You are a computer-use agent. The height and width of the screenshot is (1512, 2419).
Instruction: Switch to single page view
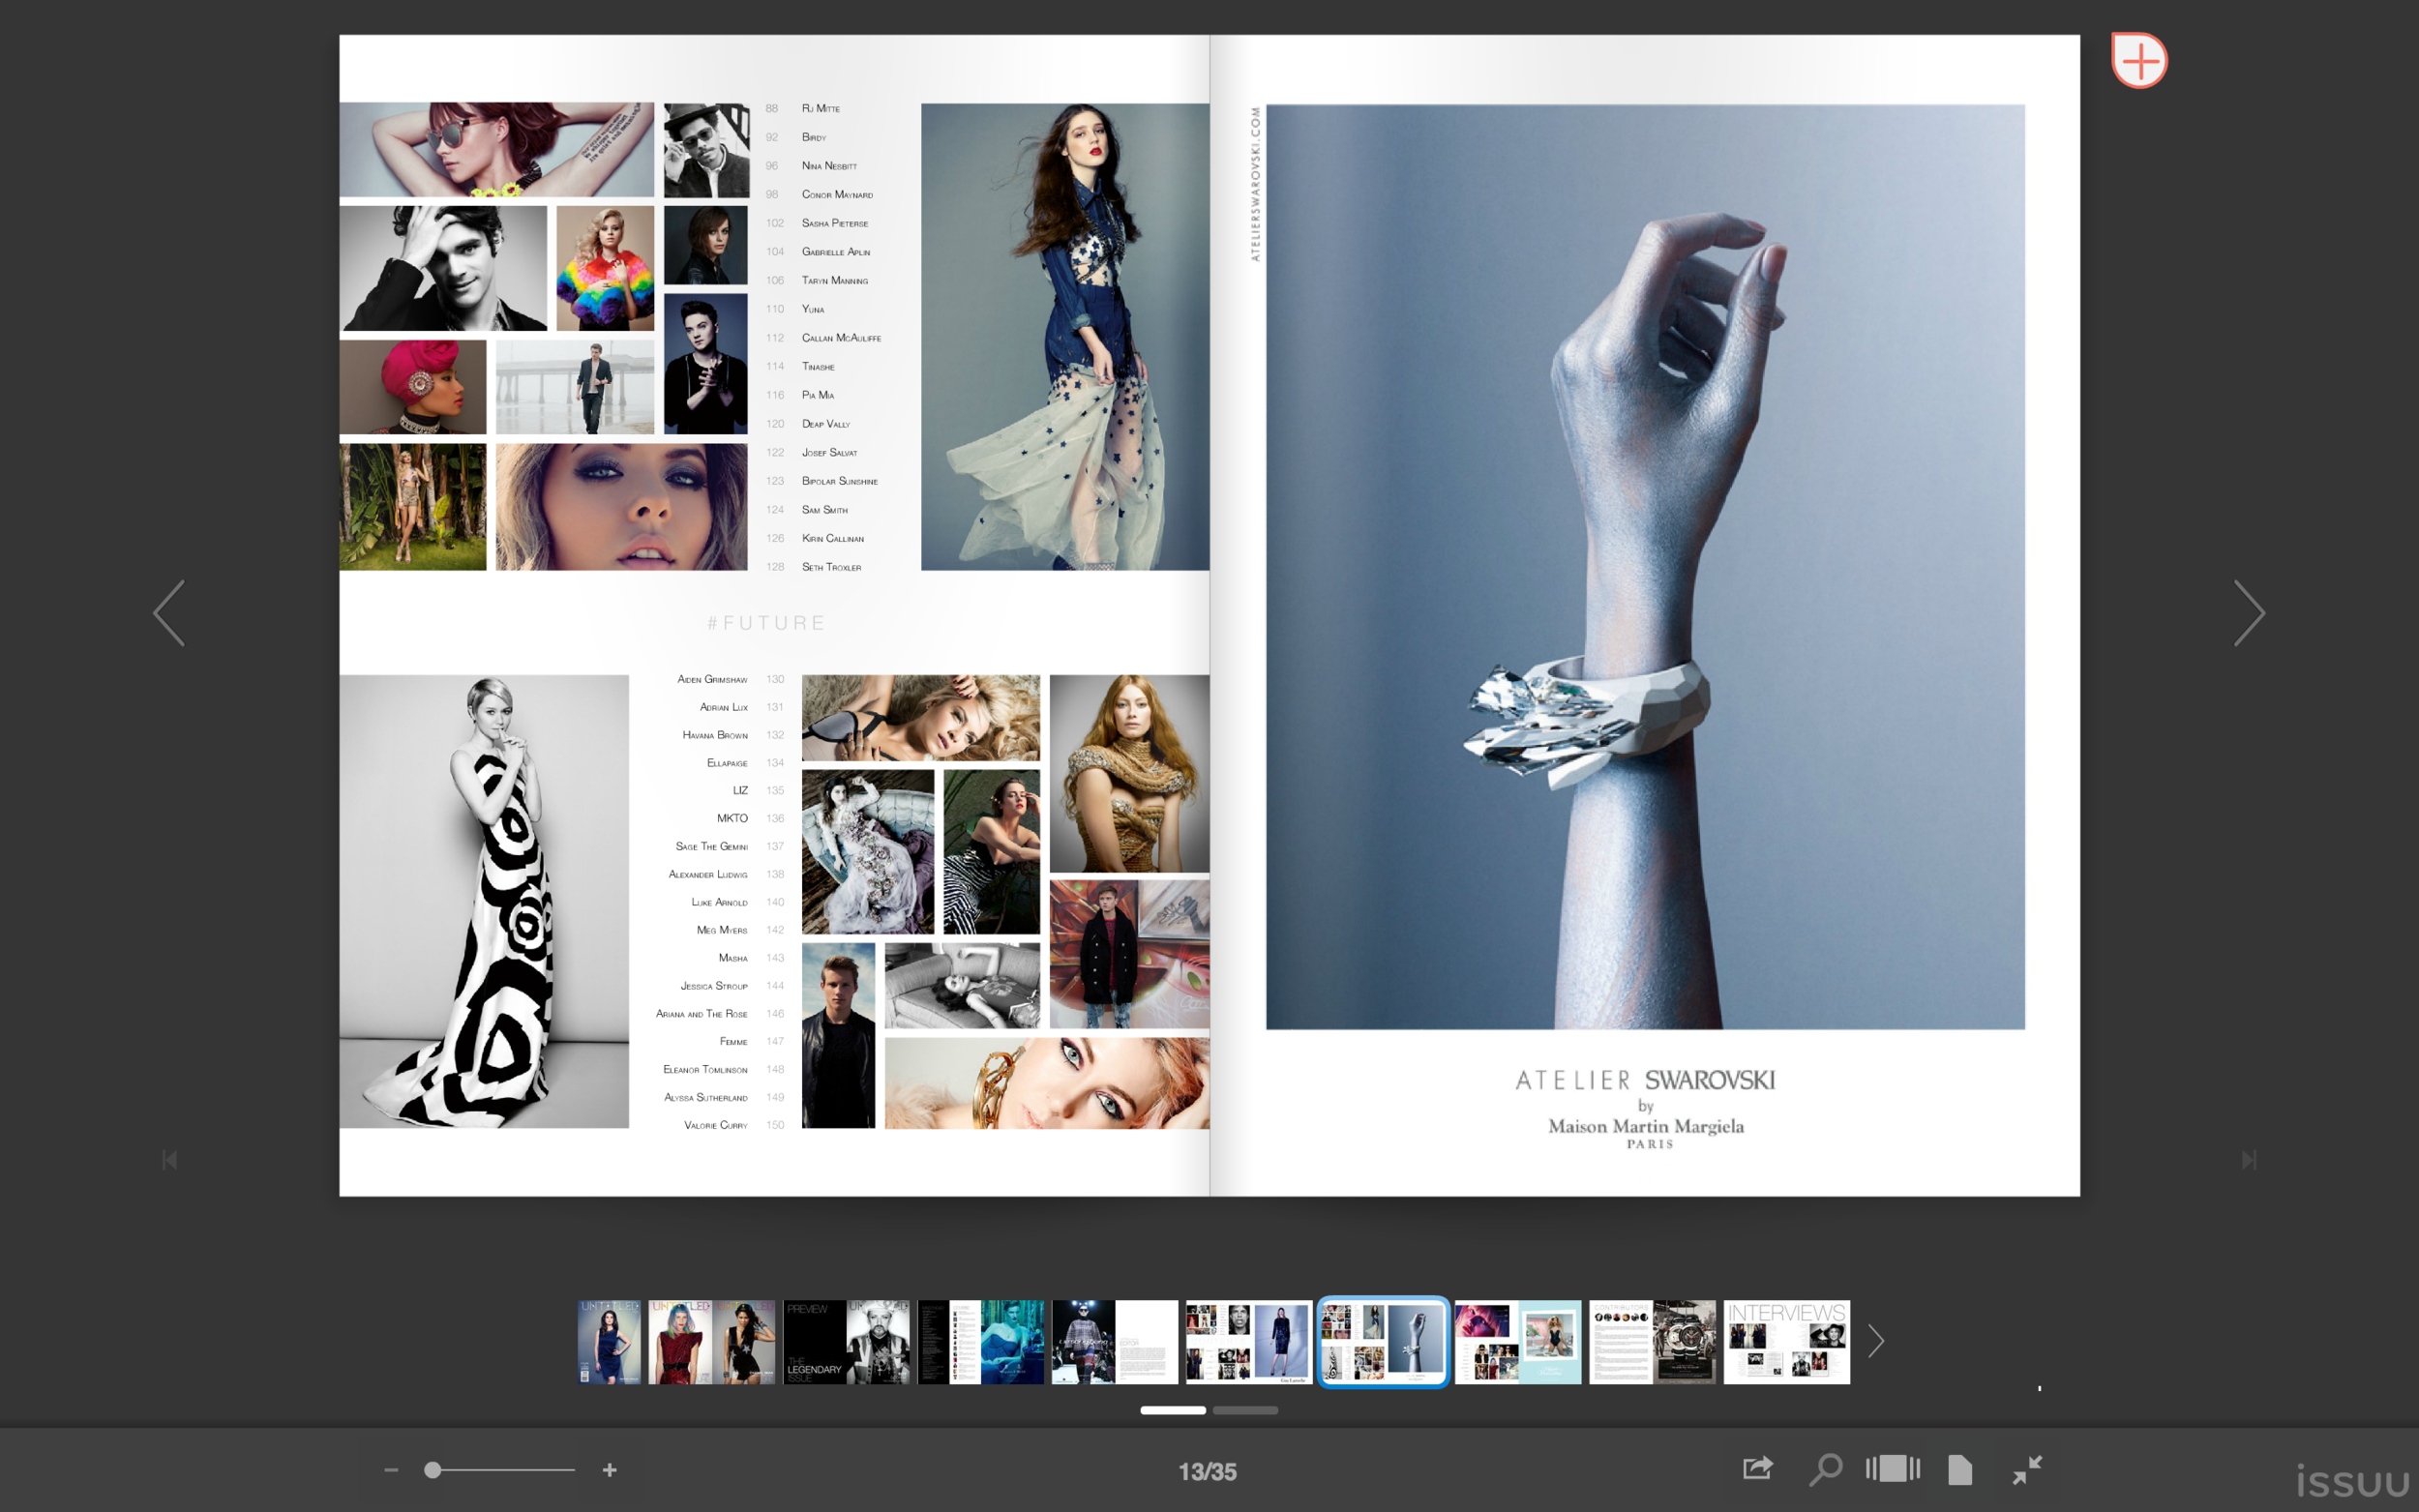pyautogui.click(x=1960, y=1469)
